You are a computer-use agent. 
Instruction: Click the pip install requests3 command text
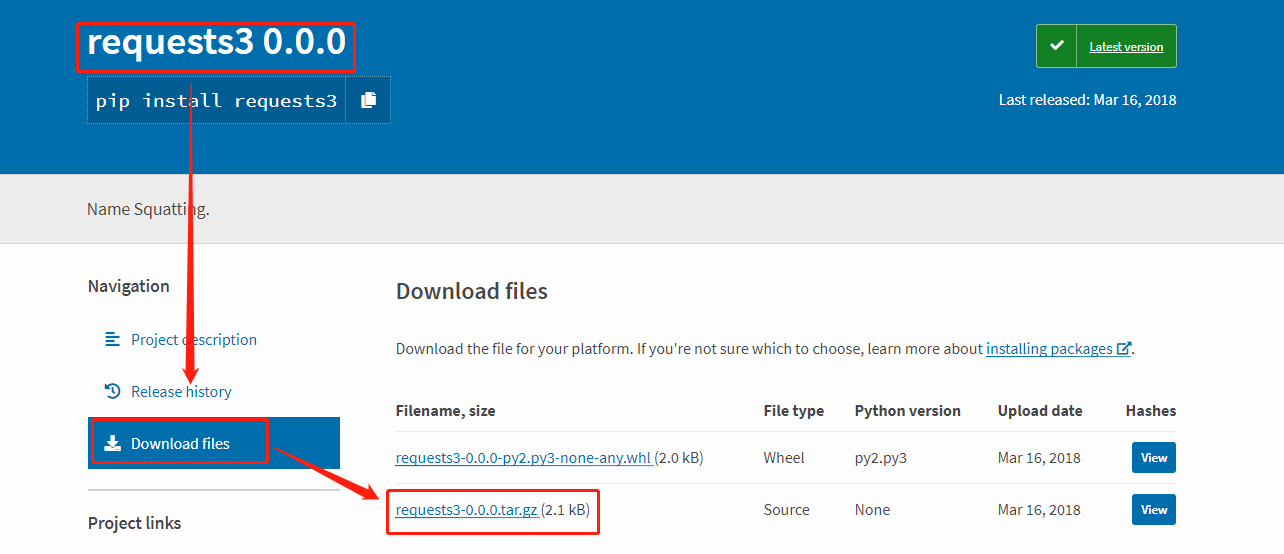pos(216,100)
